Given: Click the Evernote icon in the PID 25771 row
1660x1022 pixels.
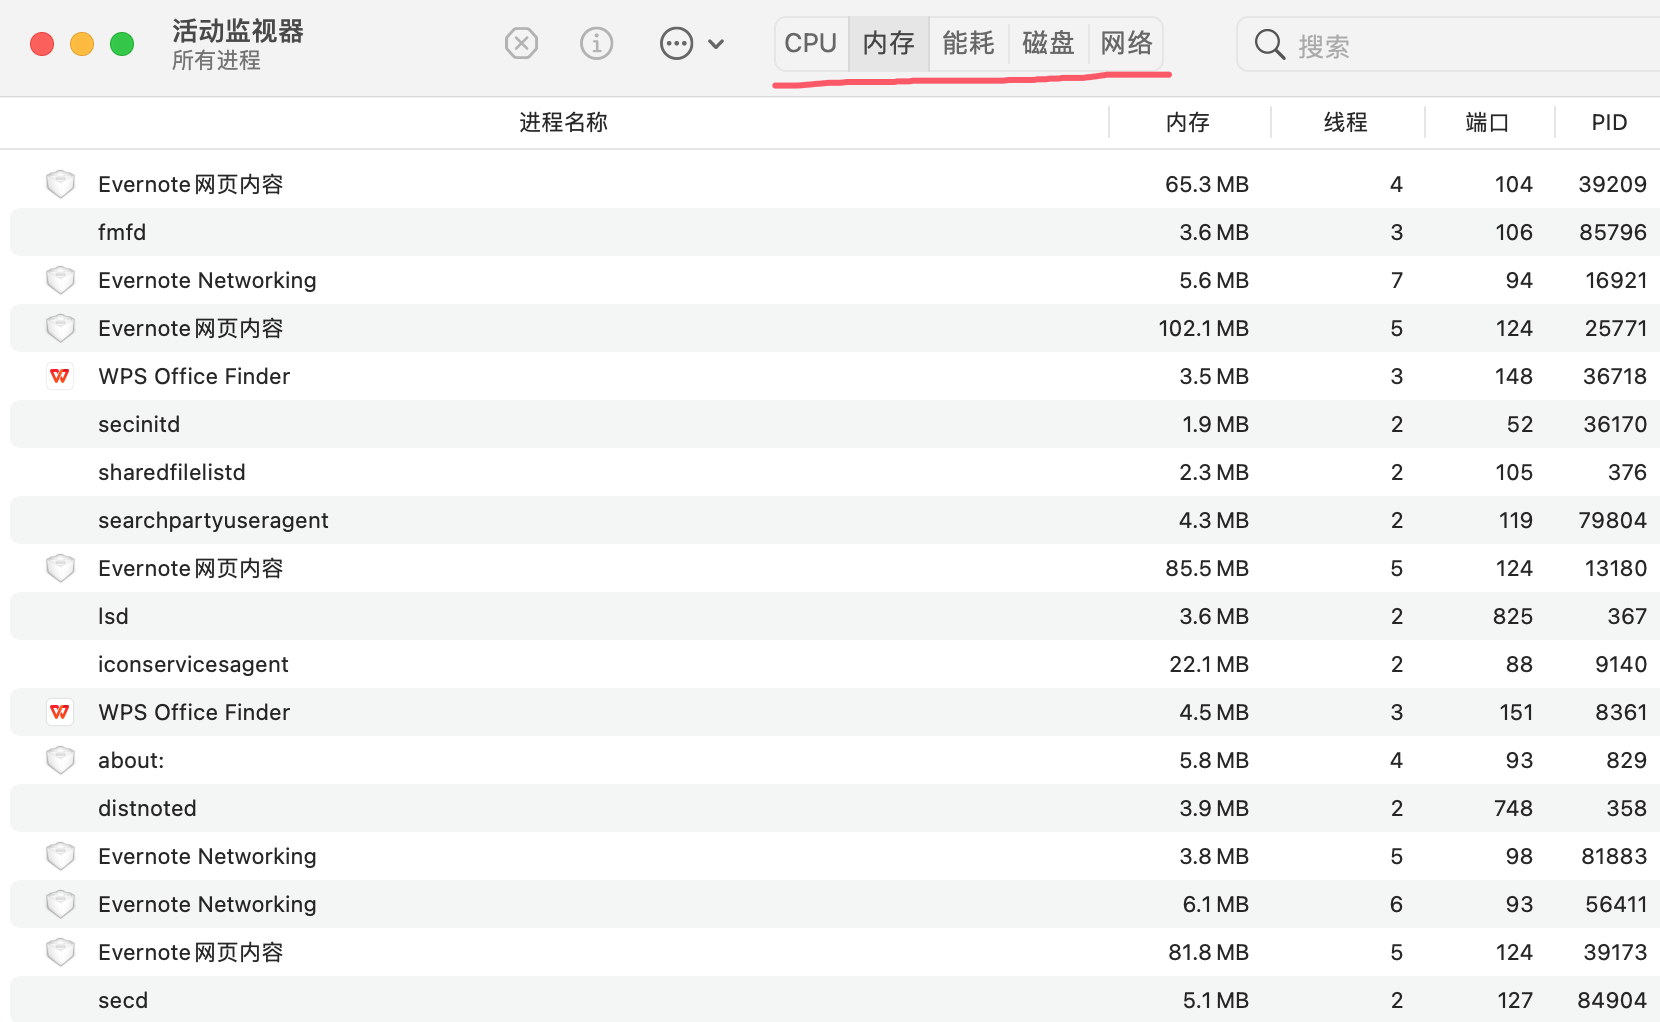Looking at the screenshot, I should coord(61,328).
